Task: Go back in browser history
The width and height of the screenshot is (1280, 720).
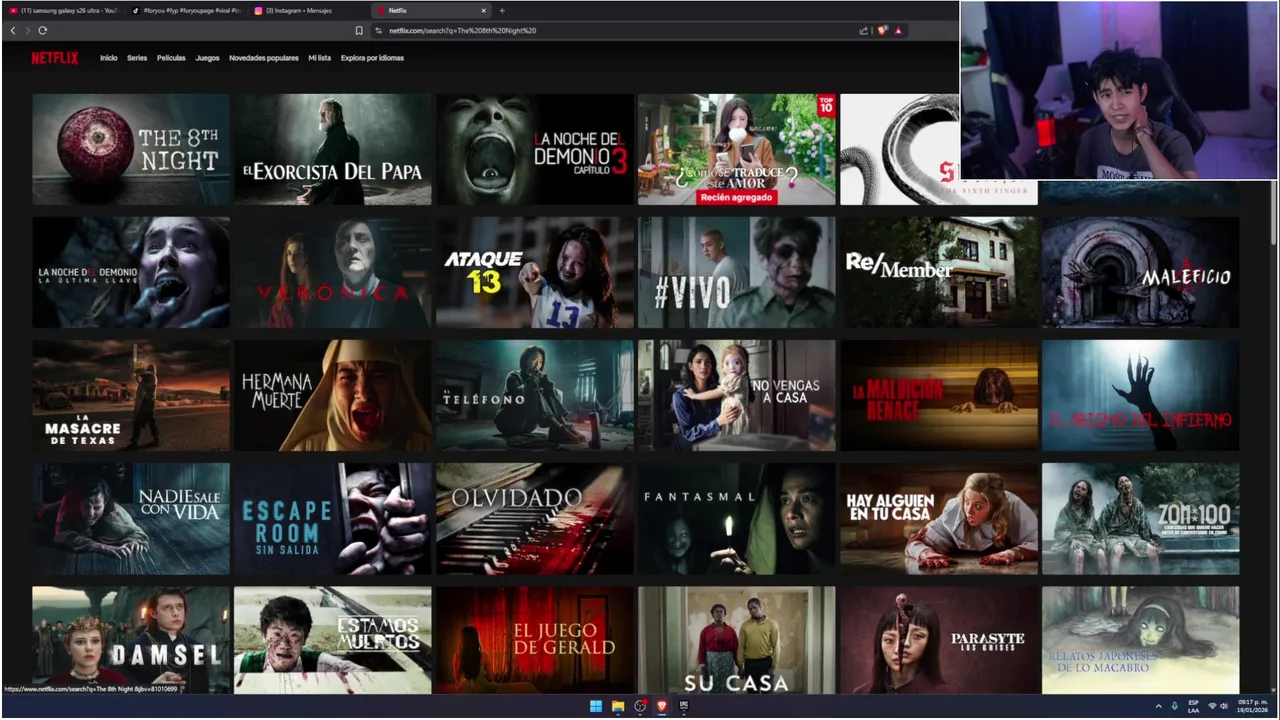Action: click(x=13, y=31)
